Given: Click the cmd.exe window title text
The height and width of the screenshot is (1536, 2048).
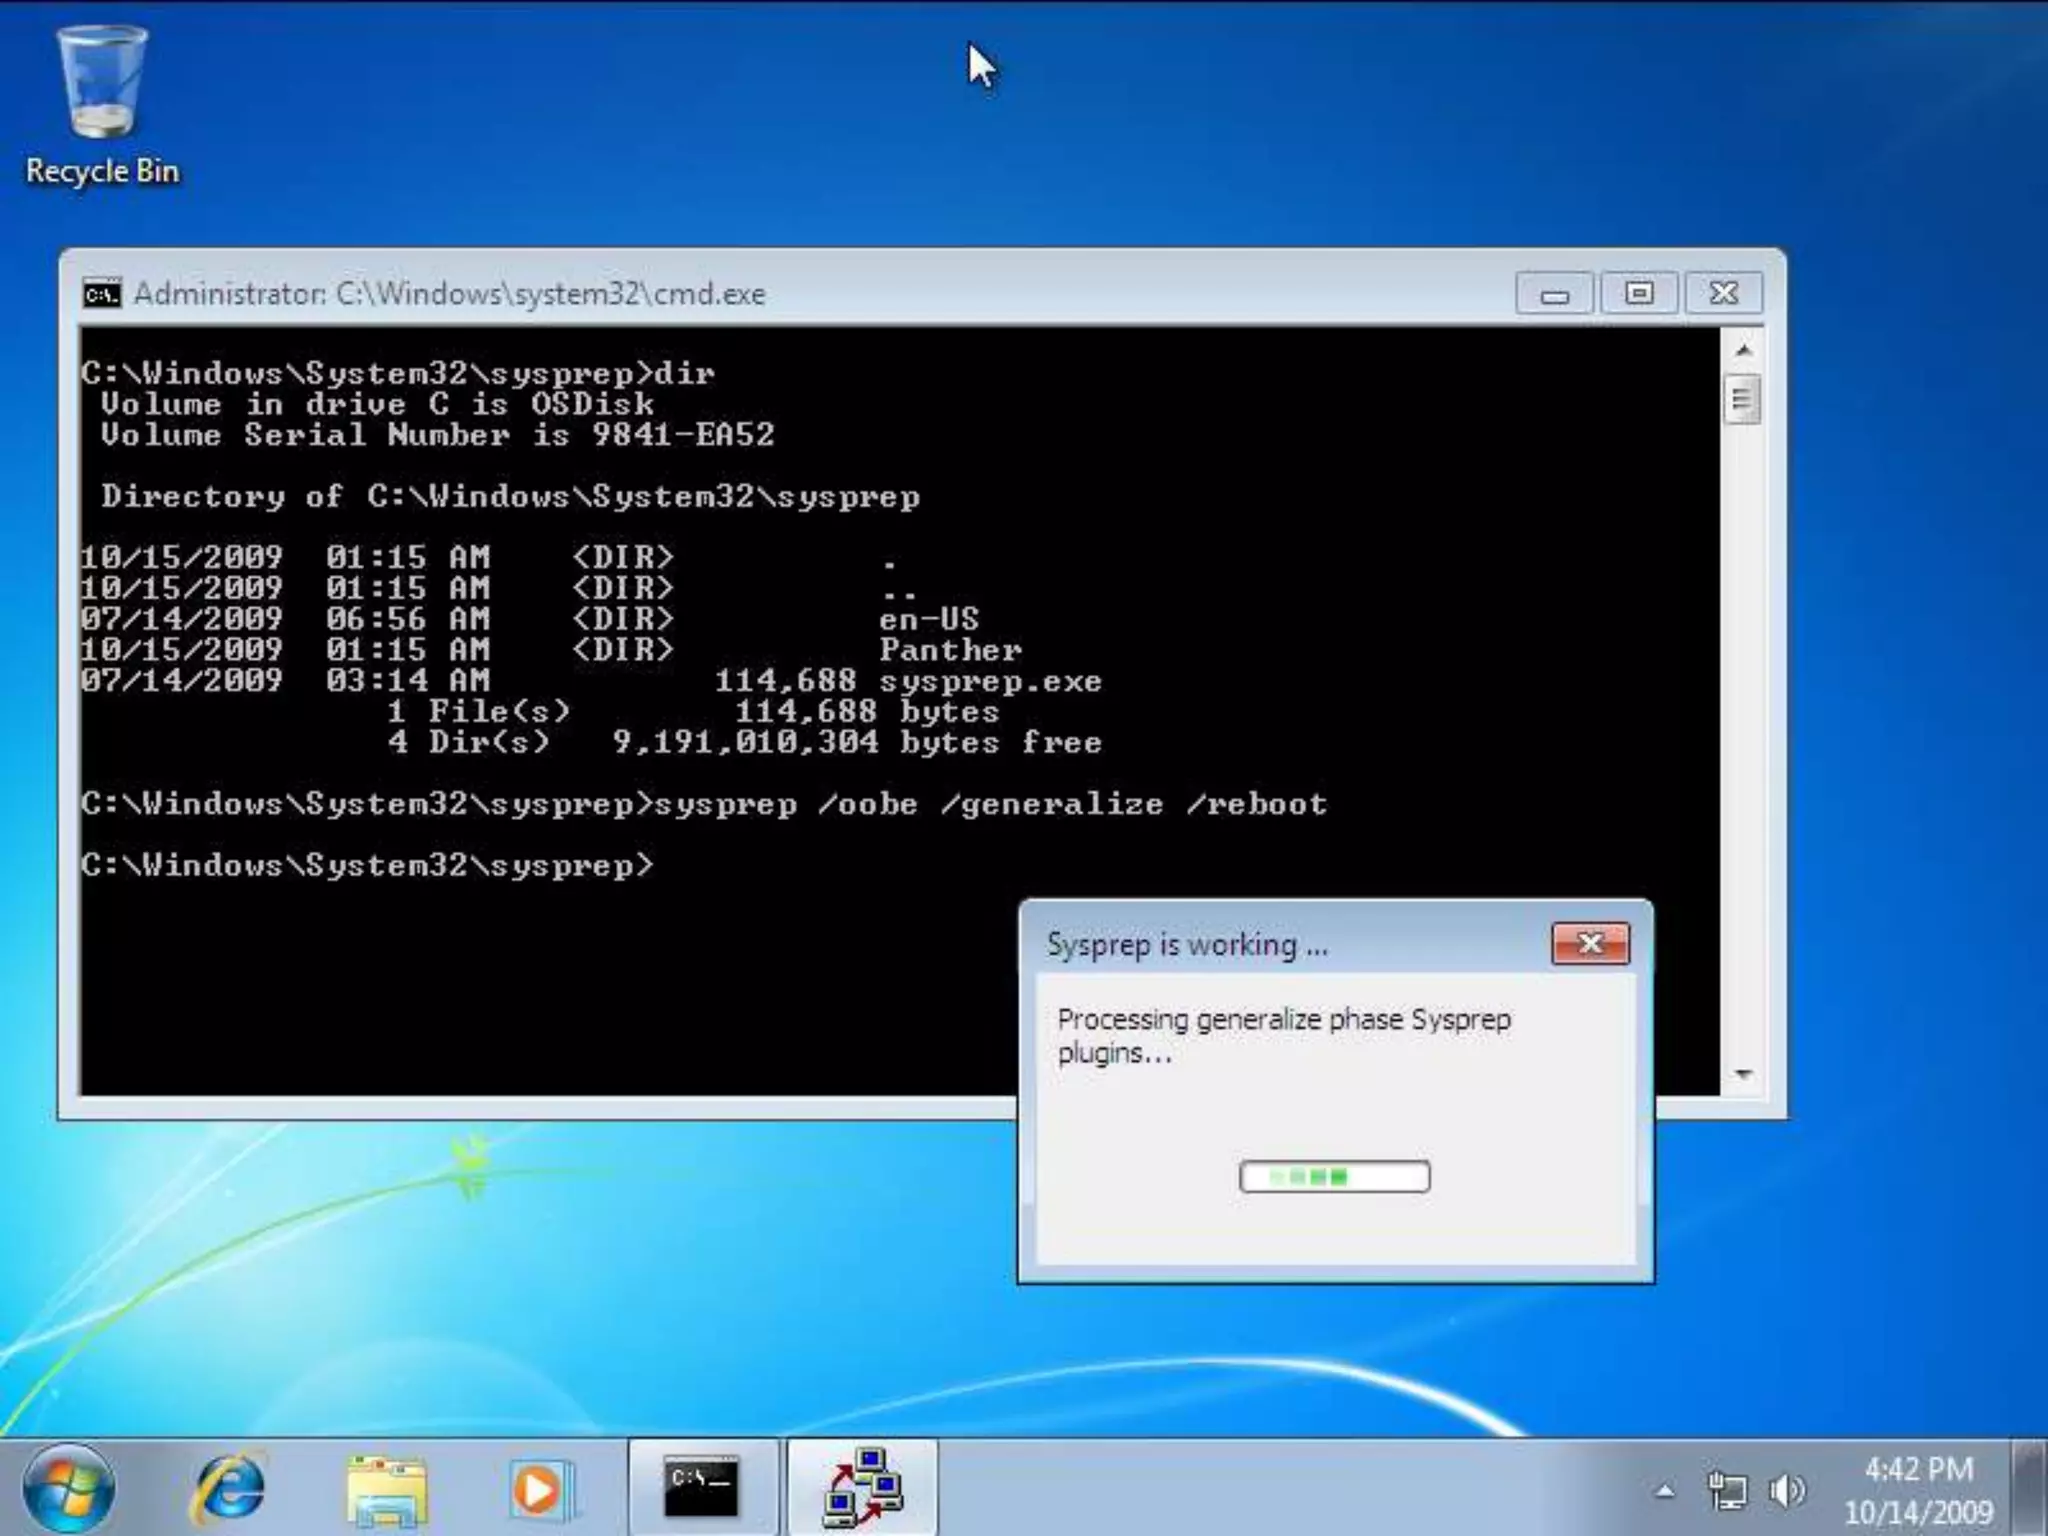Looking at the screenshot, I should (449, 294).
